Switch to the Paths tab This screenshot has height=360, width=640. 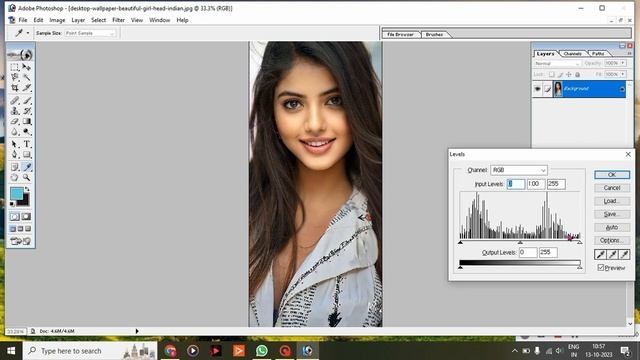598,53
